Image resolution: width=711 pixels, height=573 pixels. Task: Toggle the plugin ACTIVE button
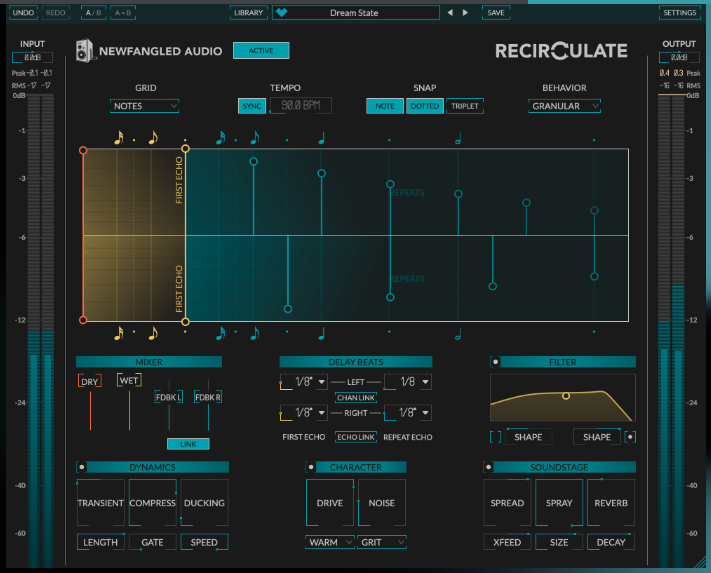[x=260, y=51]
